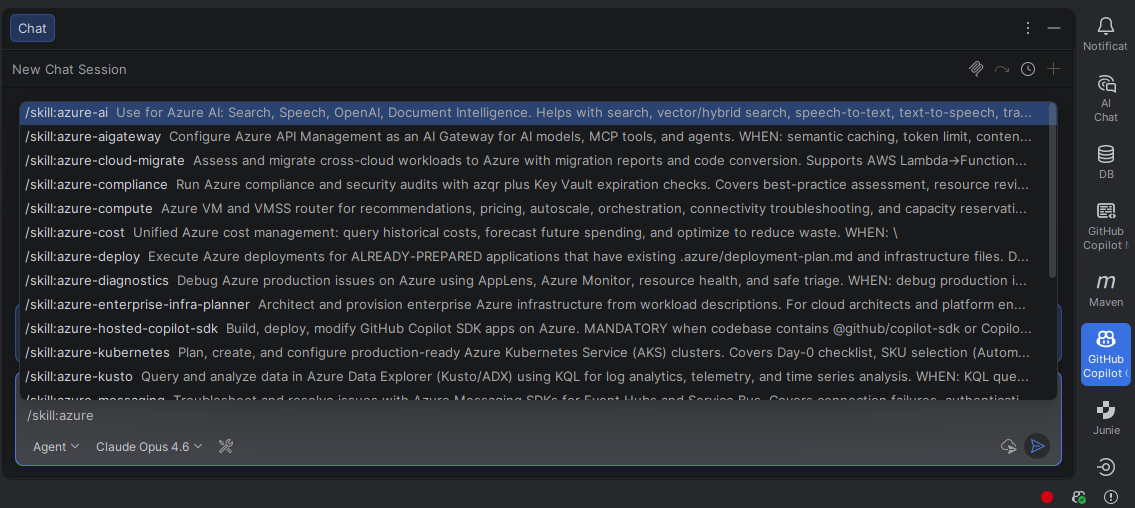The height and width of the screenshot is (508, 1135).
Task: Click the paperclip attach context icon
Action: tap(976, 69)
